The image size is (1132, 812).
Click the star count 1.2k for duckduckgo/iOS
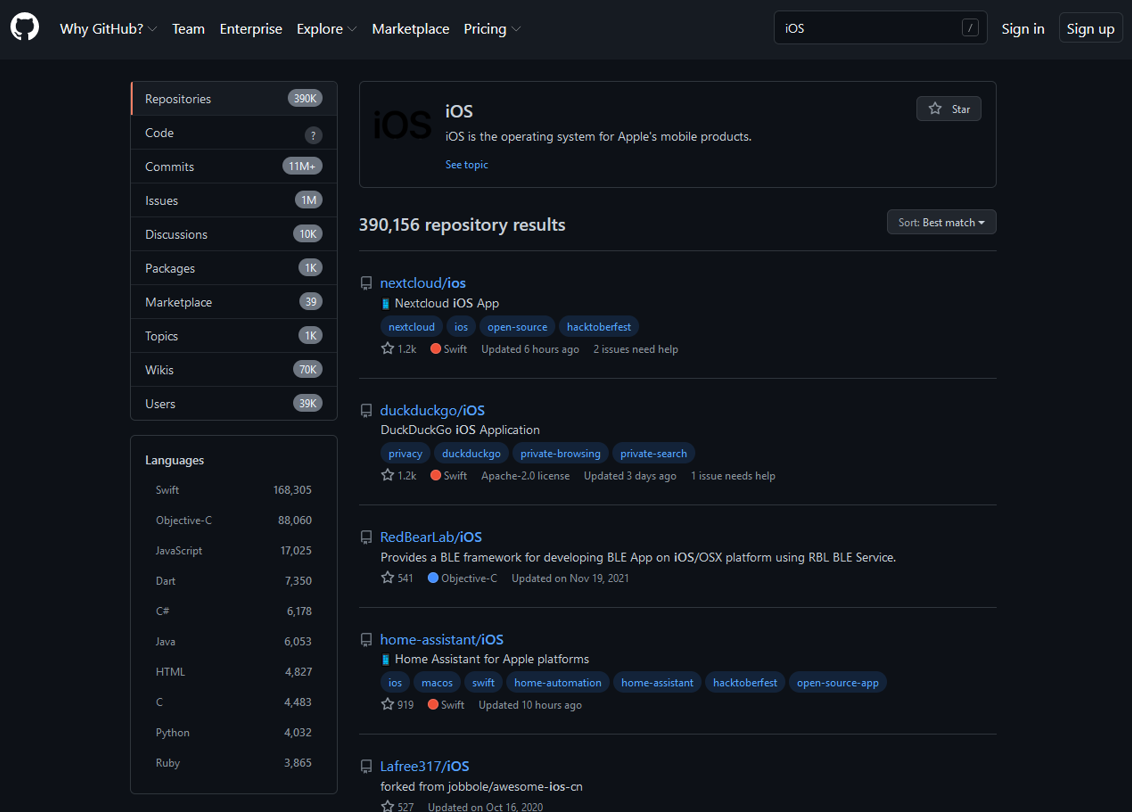[399, 476]
